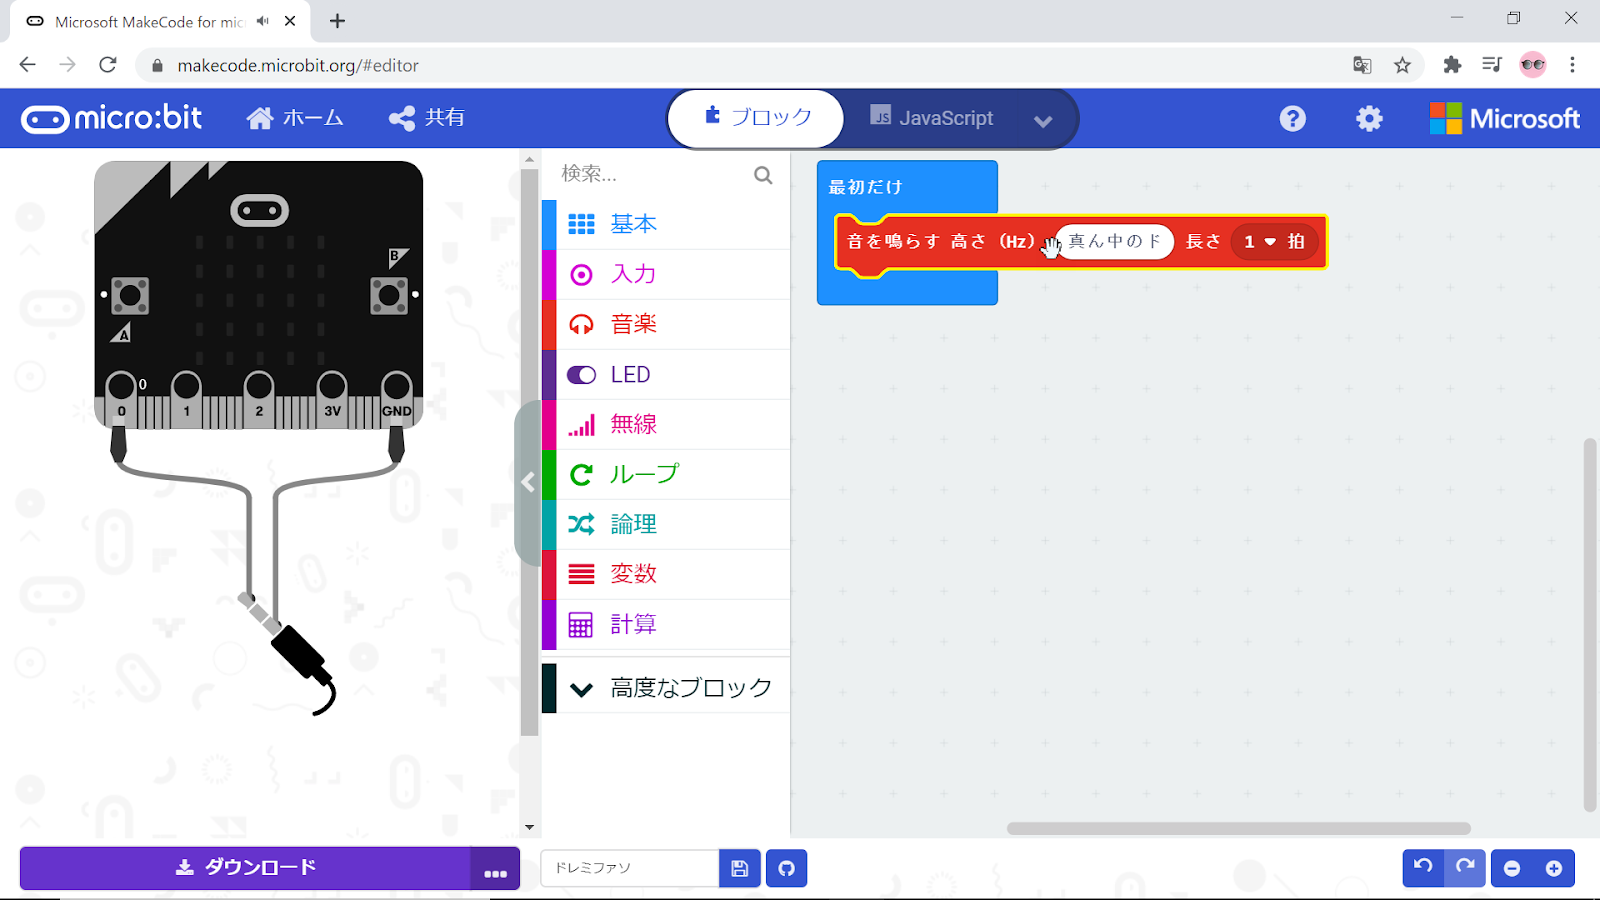Expand 高度なブロック section
The width and height of the screenshot is (1600, 900).
click(666, 688)
